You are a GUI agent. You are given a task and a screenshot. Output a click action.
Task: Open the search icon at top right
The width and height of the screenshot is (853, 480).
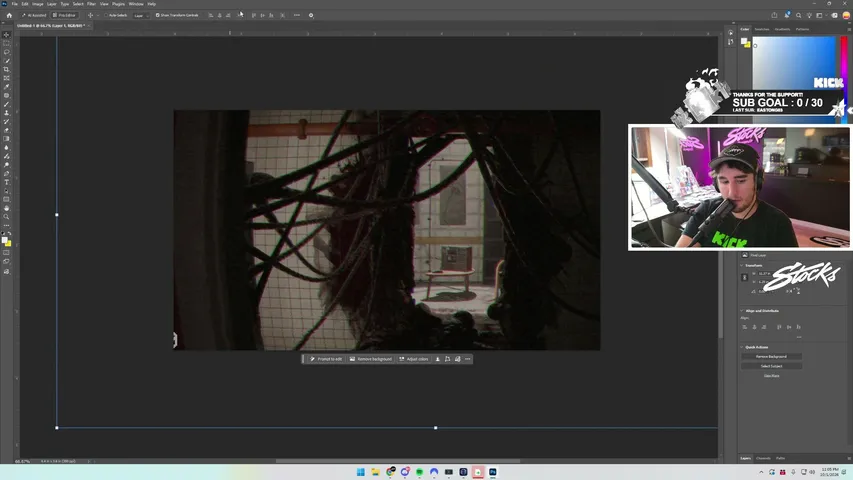click(799, 15)
